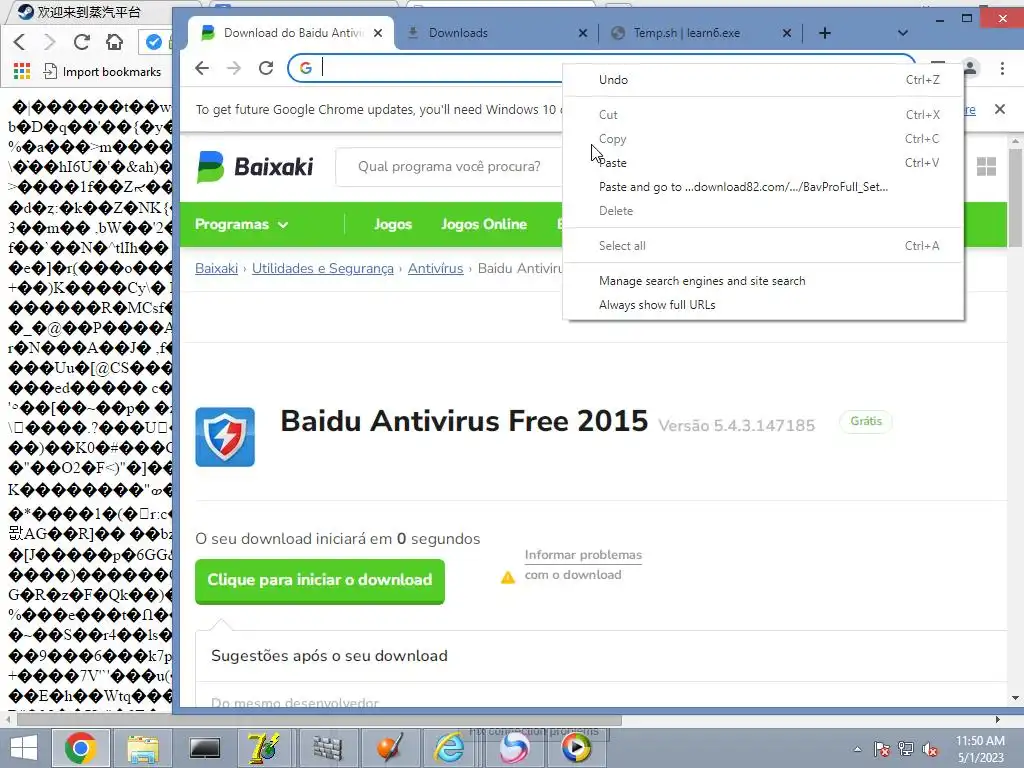Open Informar problemas link
Screen dimensions: 1024x768
(x=583, y=555)
